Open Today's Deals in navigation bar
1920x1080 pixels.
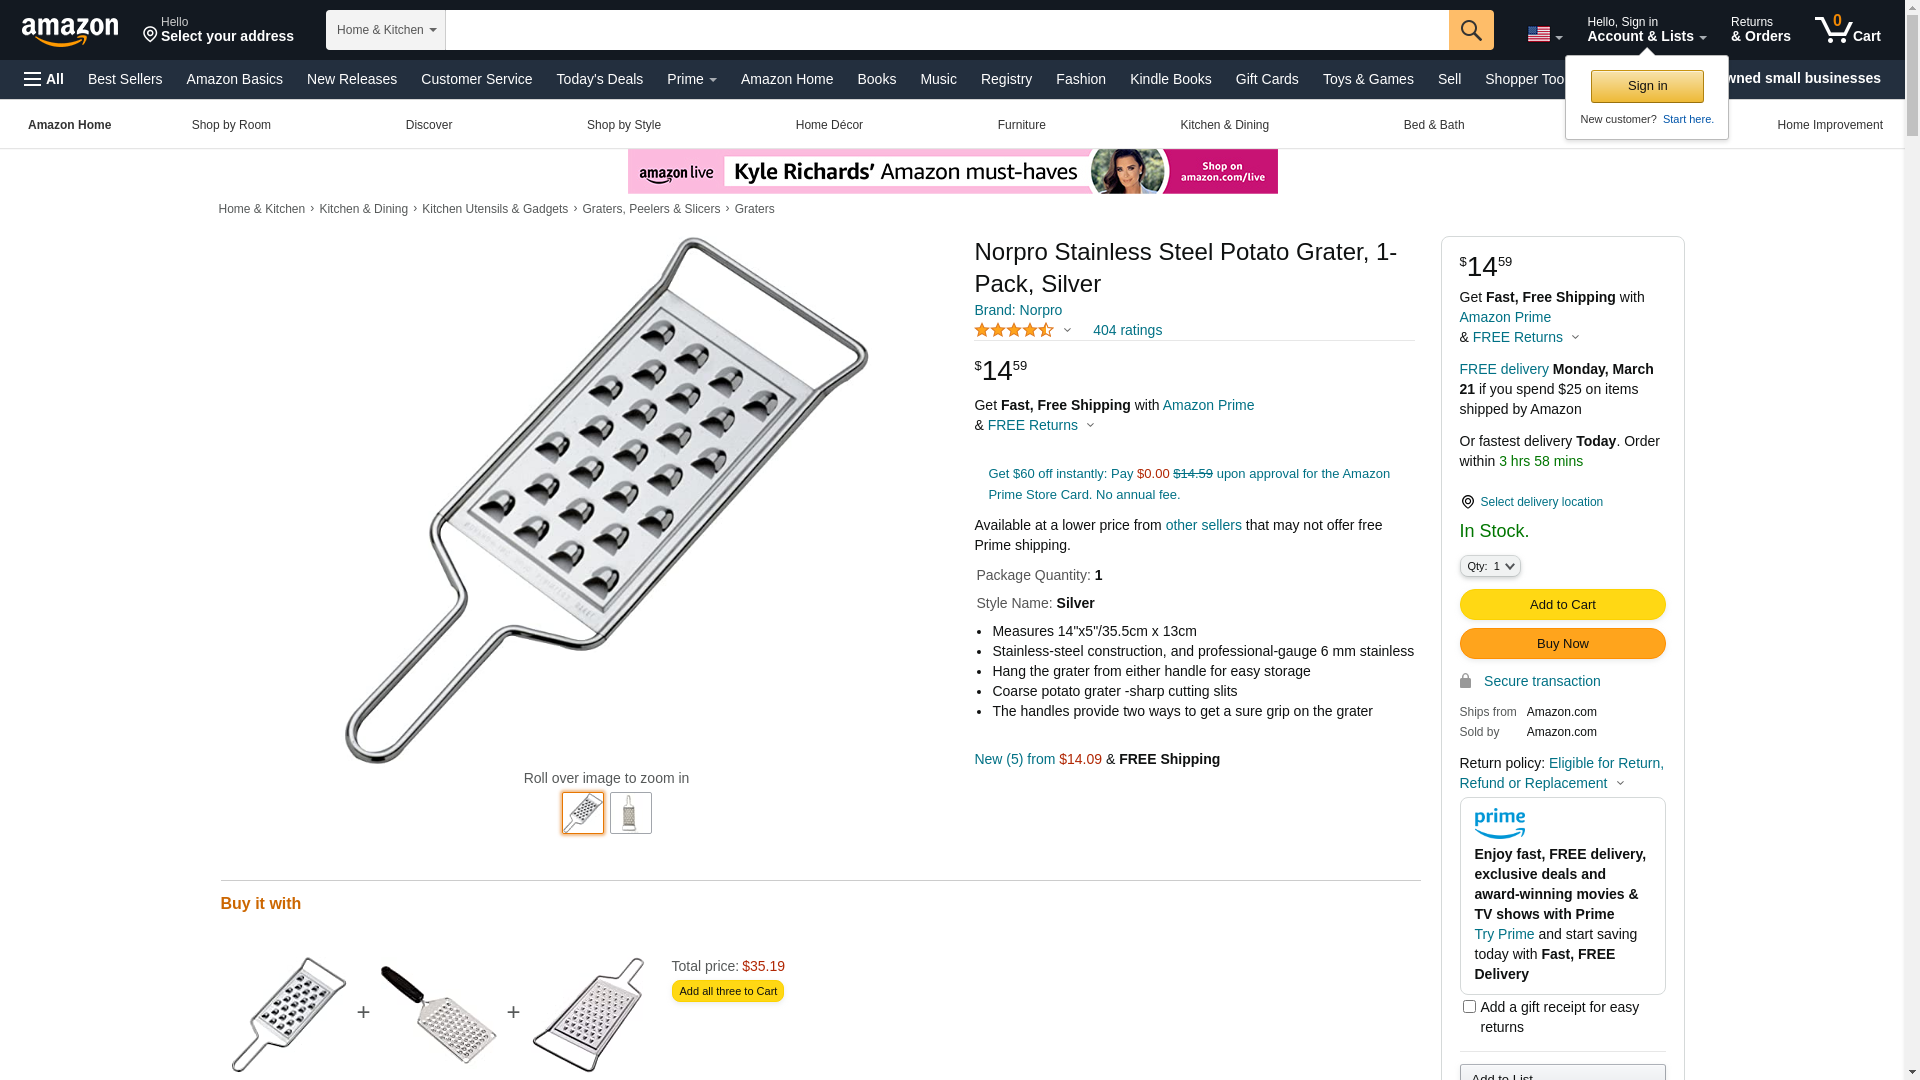[x=599, y=79]
